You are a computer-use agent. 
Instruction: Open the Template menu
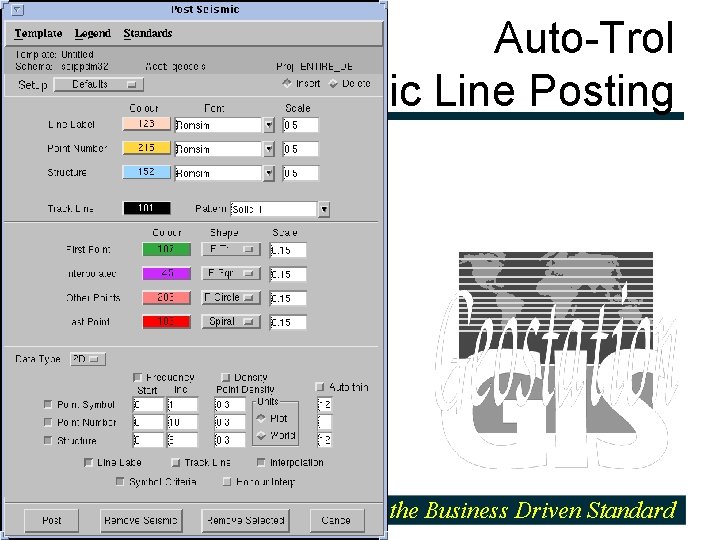pyautogui.click(x=38, y=34)
